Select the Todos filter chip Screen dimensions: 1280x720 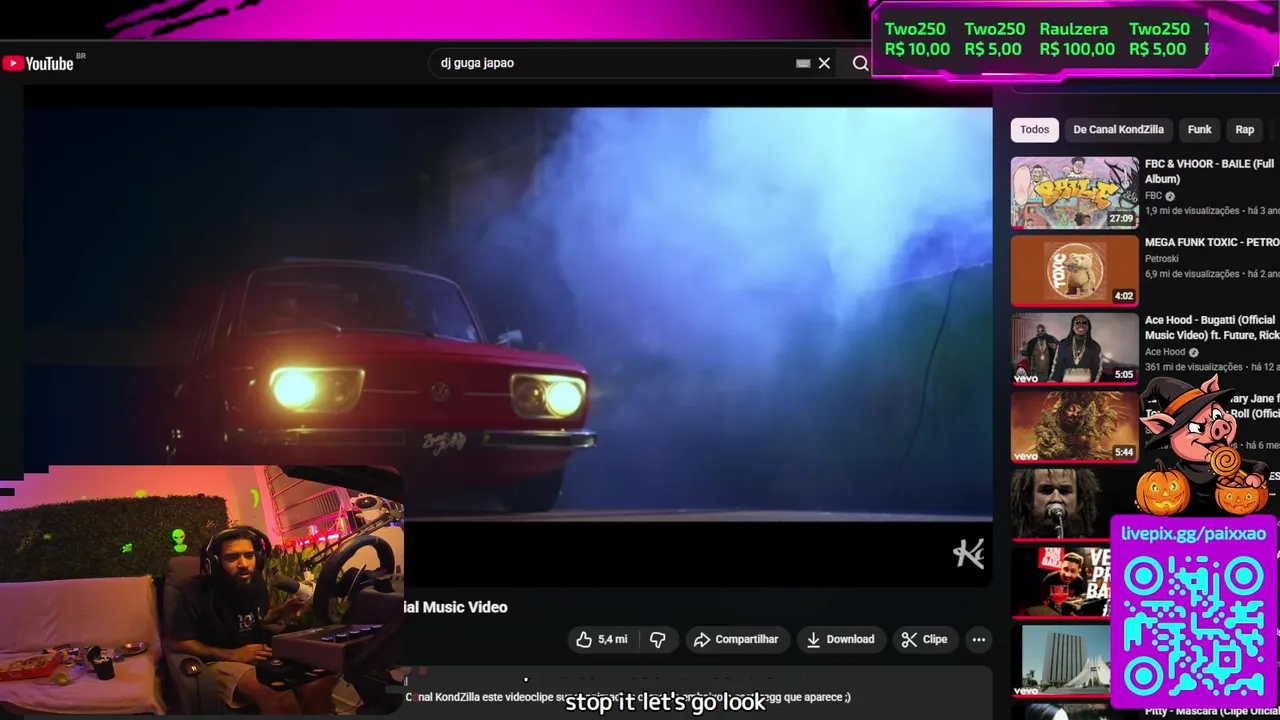1034,129
